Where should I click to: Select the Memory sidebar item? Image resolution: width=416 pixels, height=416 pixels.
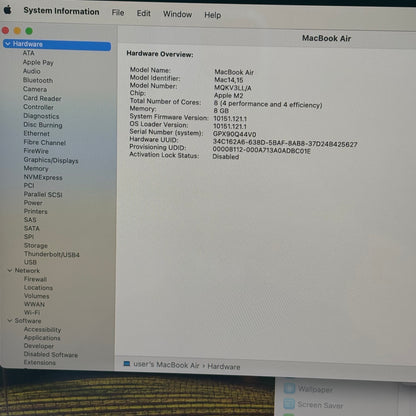pyautogui.click(x=36, y=168)
